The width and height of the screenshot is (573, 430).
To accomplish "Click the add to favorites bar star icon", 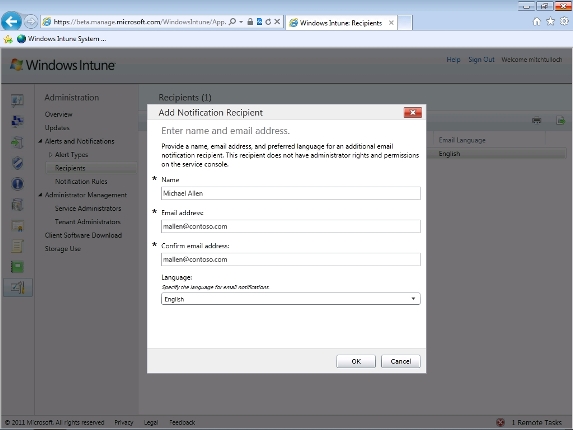I will point(8,39).
